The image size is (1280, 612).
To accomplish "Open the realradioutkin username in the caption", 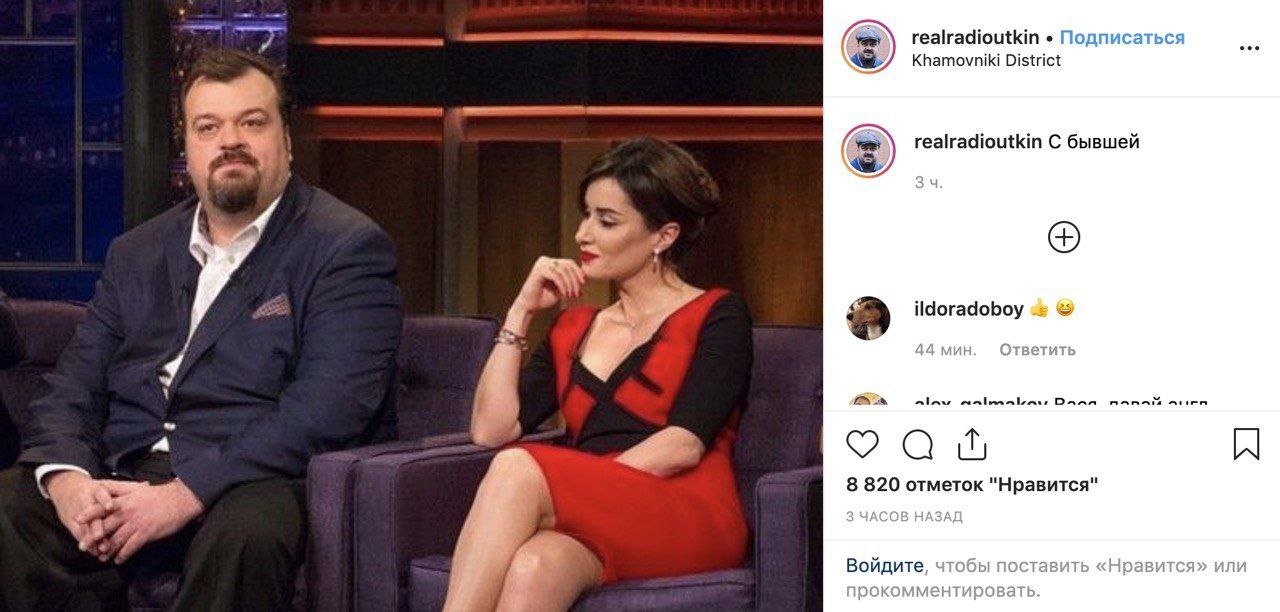I will [978, 142].
